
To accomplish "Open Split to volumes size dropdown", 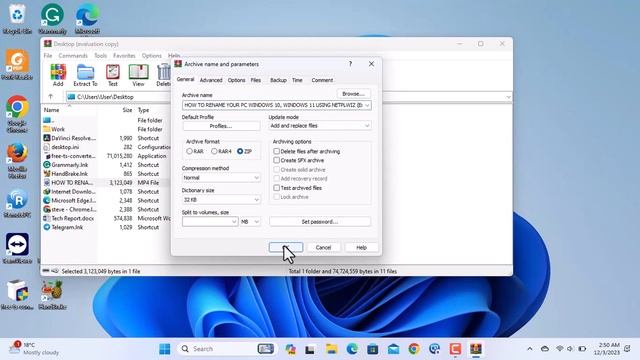I will click(234, 222).
